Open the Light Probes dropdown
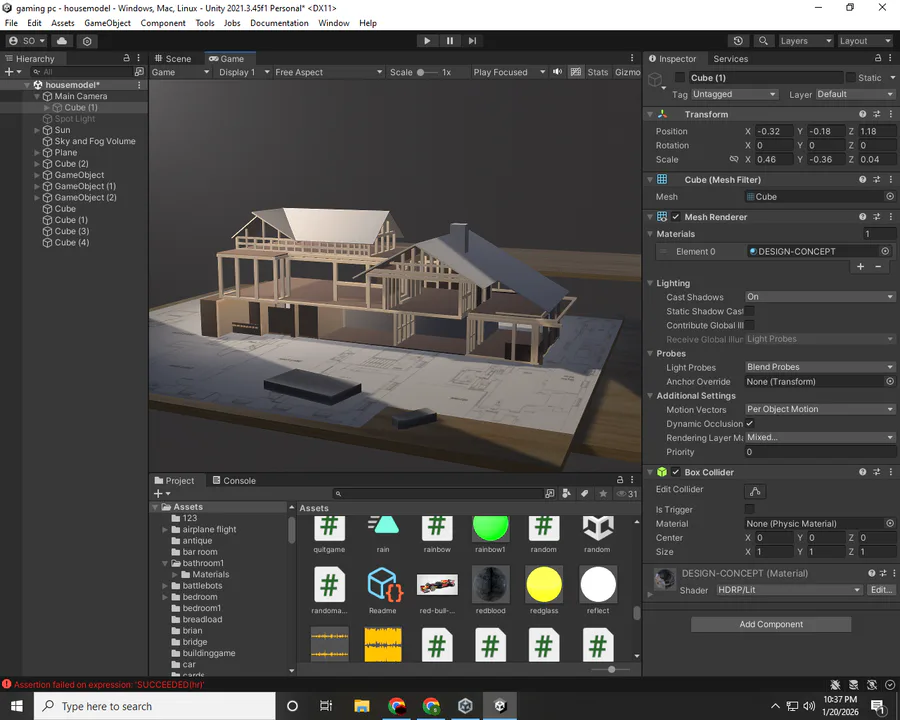 tap(820, 367)
